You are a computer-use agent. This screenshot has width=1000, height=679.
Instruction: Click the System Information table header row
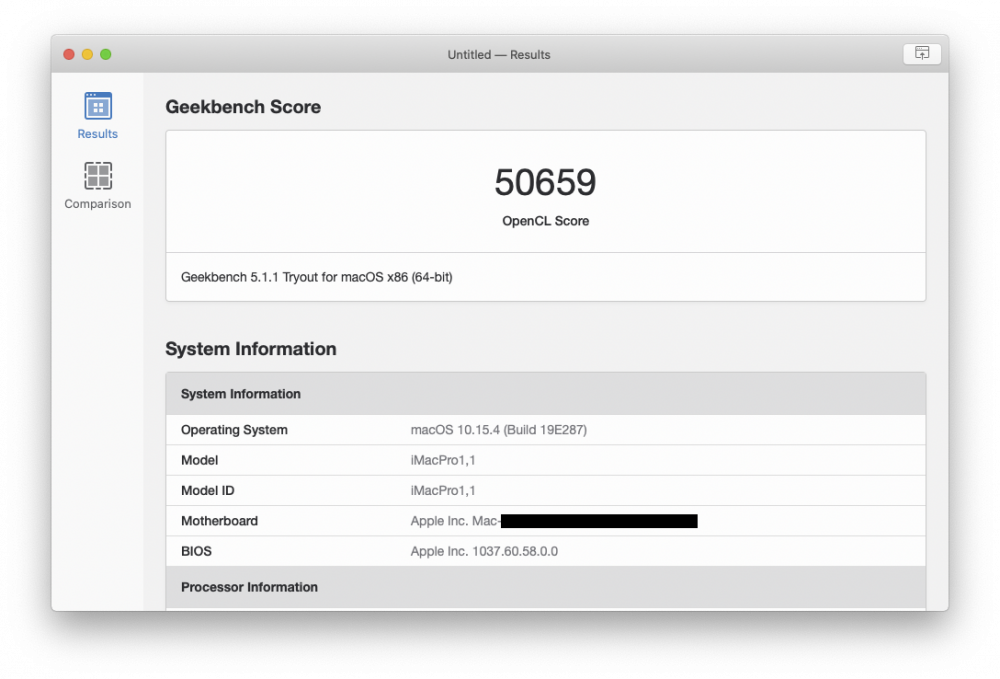point(545,394)
